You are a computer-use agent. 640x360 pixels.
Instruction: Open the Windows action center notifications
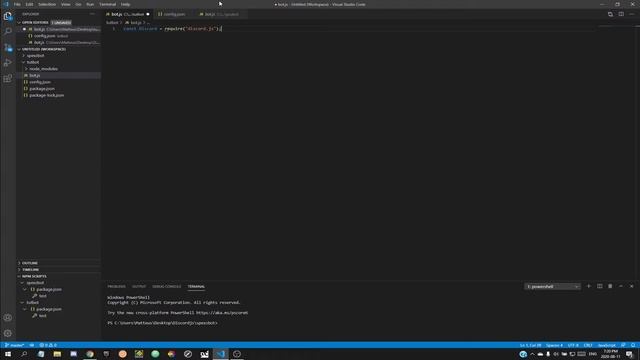point(630,354)
